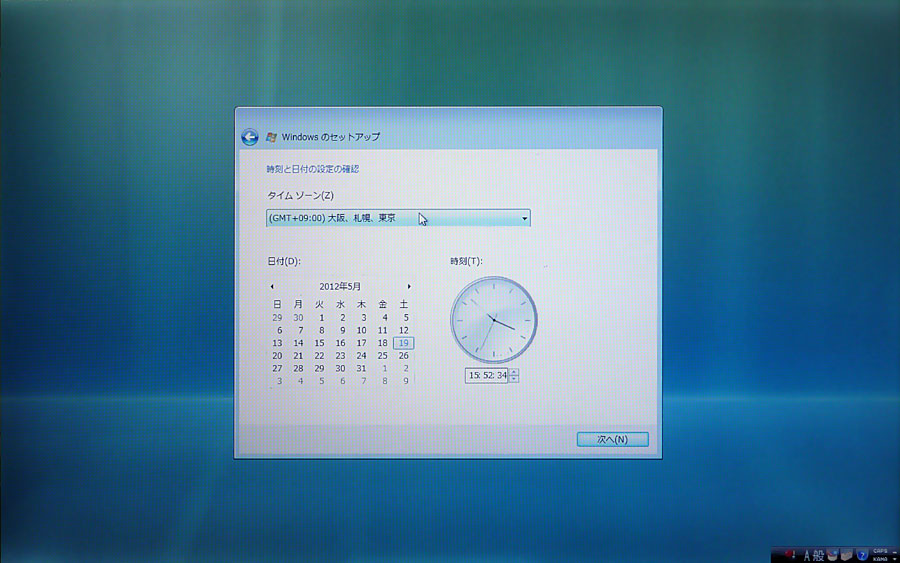Select date 28 in the calendar
900x563 pixels.
[298, 368]
